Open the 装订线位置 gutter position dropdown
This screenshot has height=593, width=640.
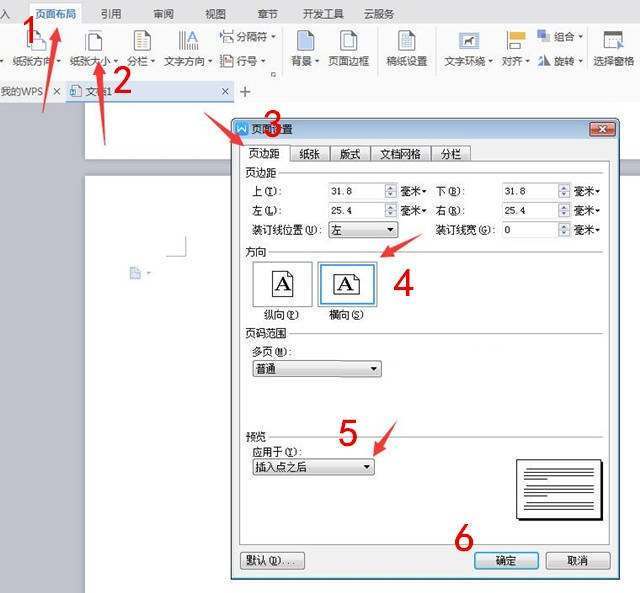pos(363,230)
